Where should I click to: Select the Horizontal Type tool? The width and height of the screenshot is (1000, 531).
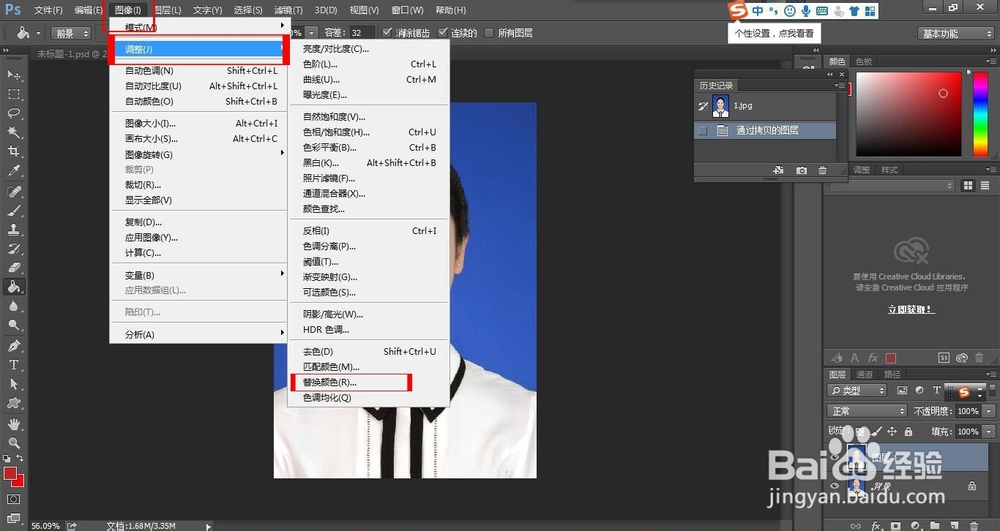(x=14, y=365)
